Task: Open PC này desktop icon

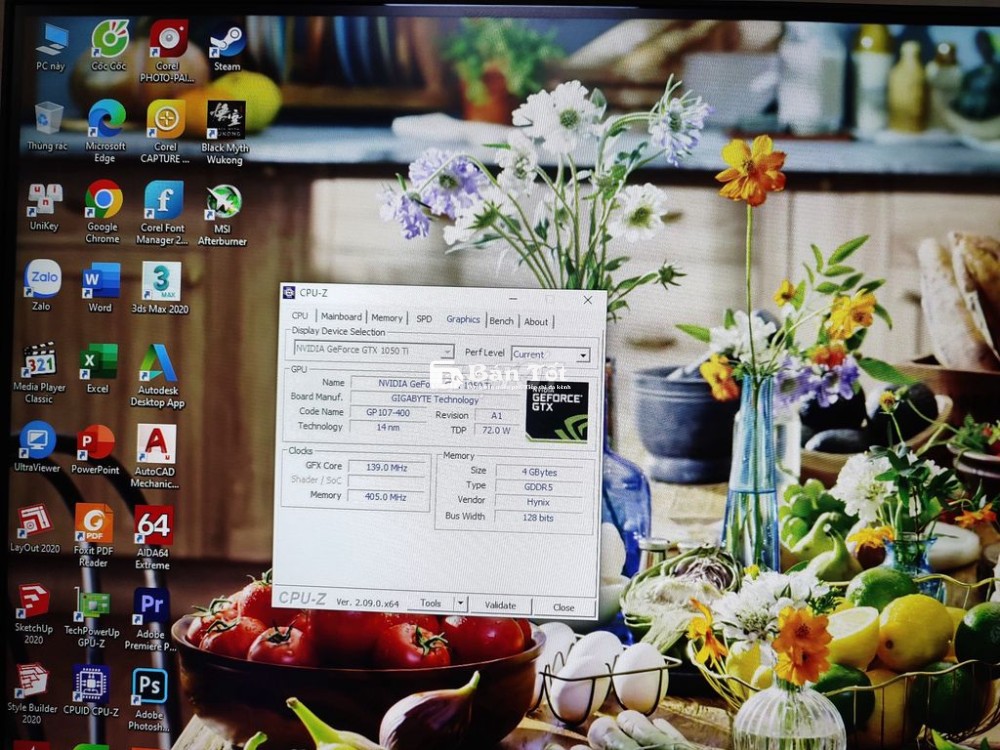Action: pyautogui.click(x=51, y=46)
